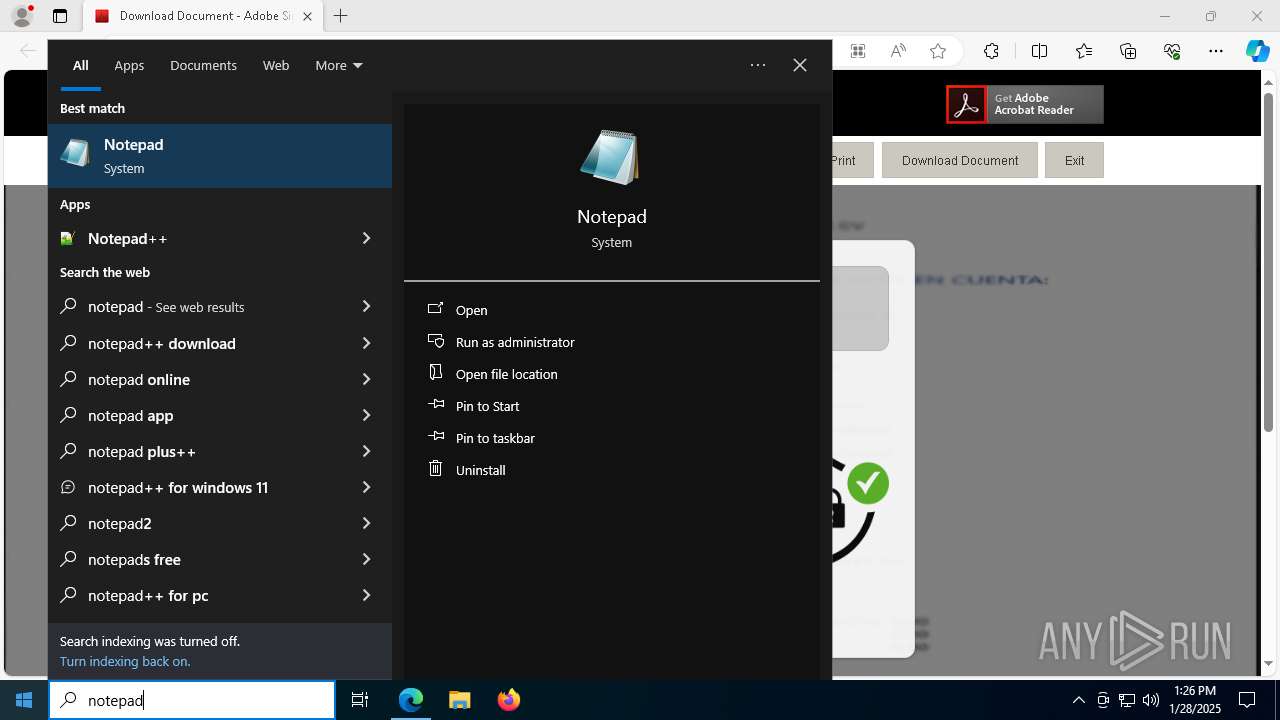Screen dimensions: 1280x720
Task: Expand 'notepad plus++' suggestion chevron
Action: pos(366,451)
